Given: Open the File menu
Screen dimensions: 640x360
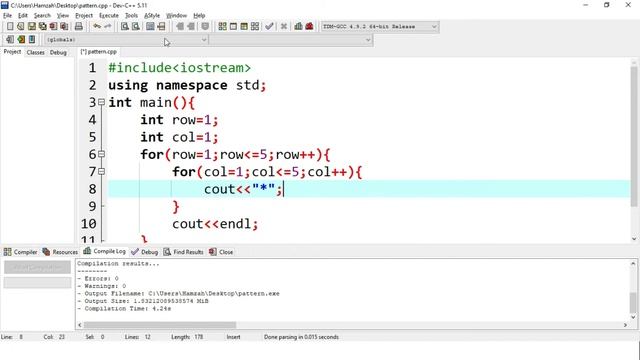Looking at the screenshot, I should (x=7, y=16).
